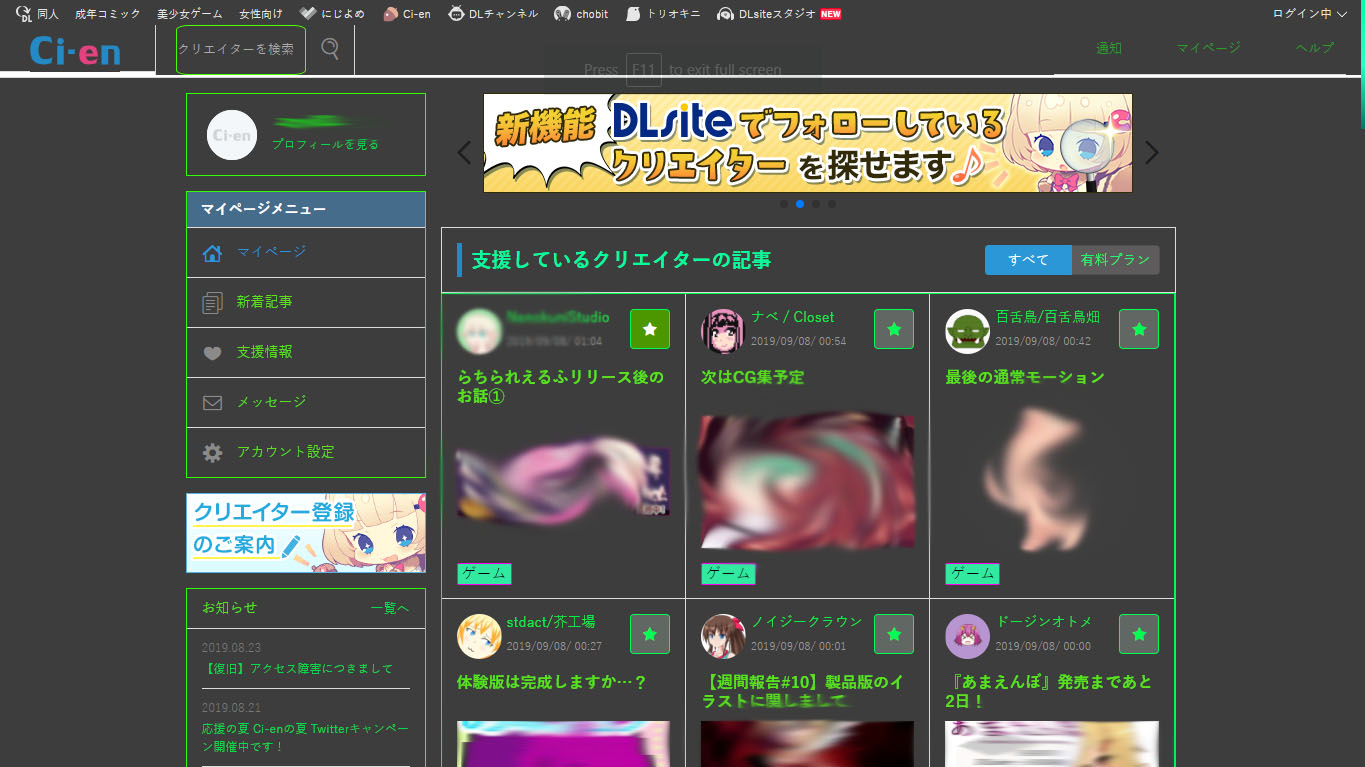This screenshot has width=1365, height=767.
Task: Open マイページ home icon in sidebar
Action: 212,253
